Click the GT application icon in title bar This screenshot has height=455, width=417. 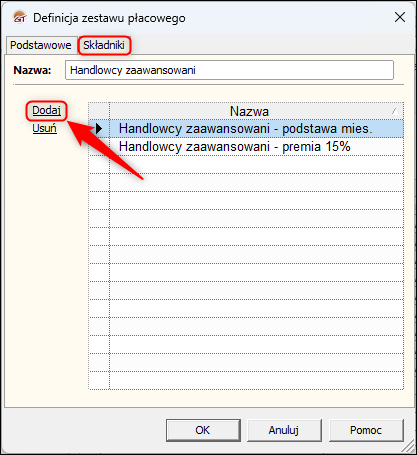20,17
